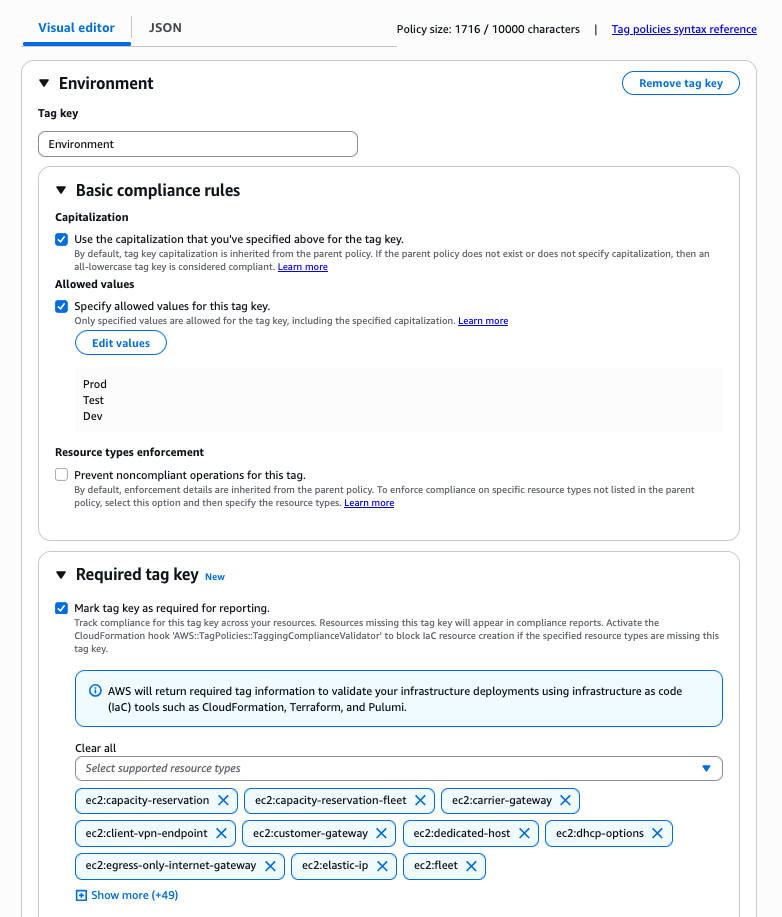Switch to the JSON tab
Screen dimensions: 782x917
pyautogui.click(x=164, y=27)
